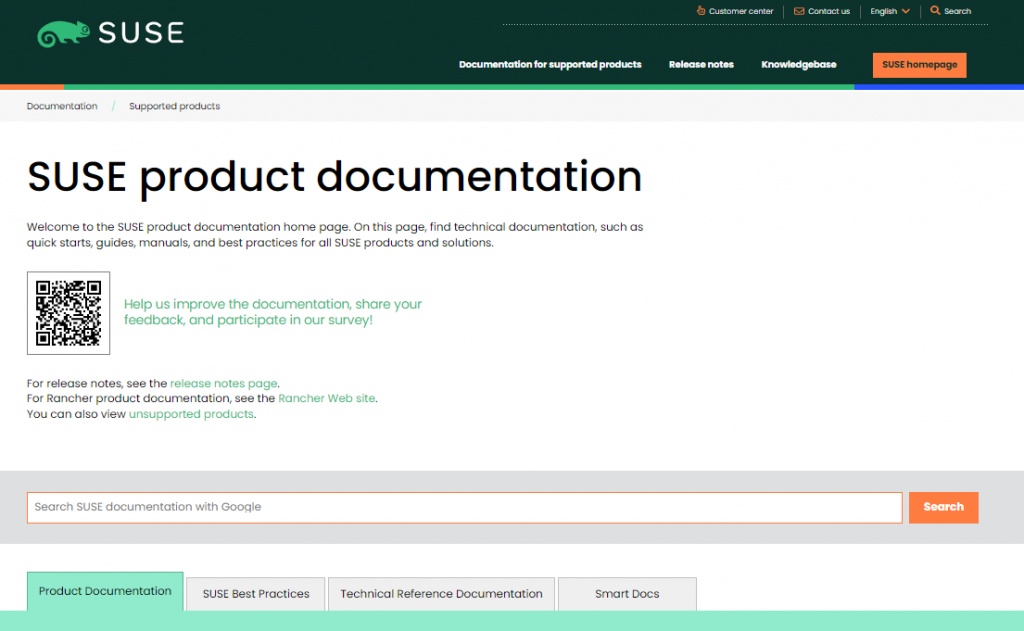Open Documentation for supported products menu
The image size is (1024, 631).
pyautogui.click(x=550, y=65)
